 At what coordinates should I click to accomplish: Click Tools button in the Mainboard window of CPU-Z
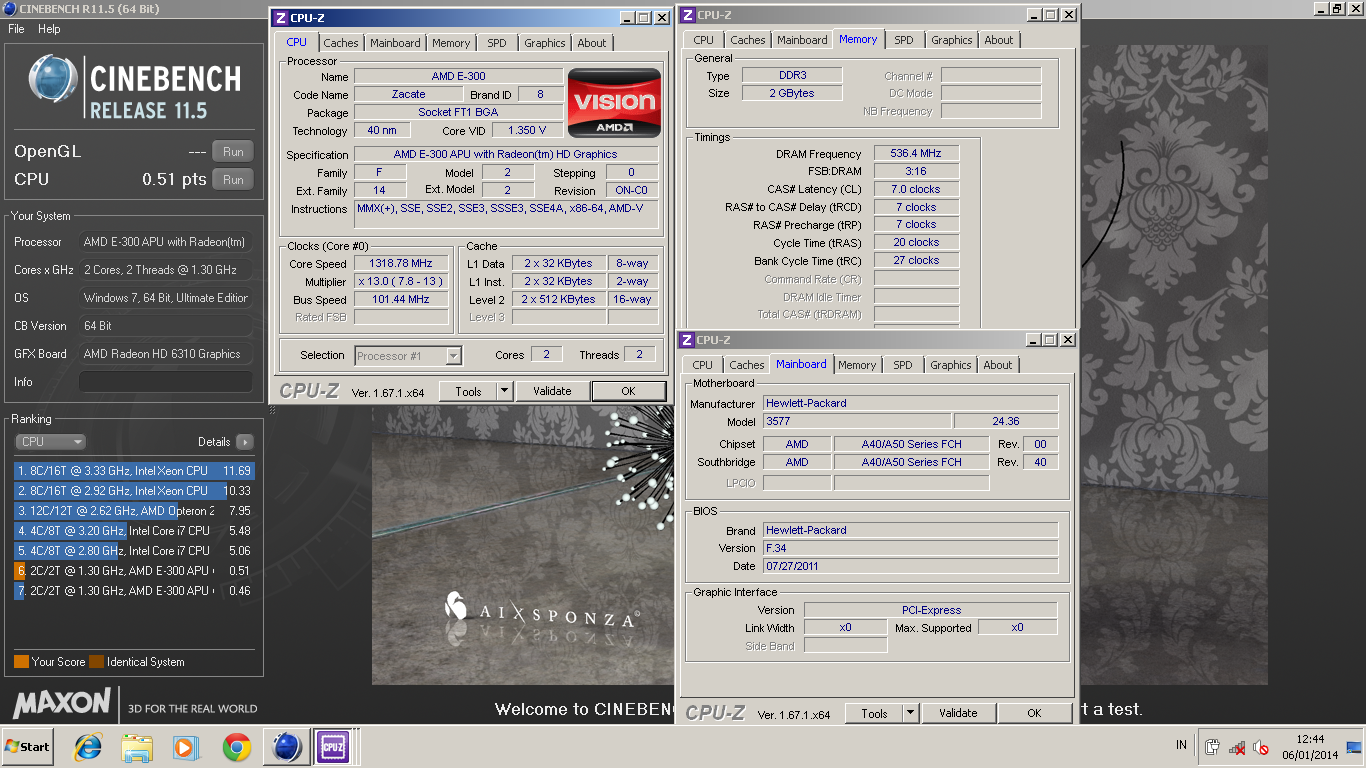coord(874,713)
